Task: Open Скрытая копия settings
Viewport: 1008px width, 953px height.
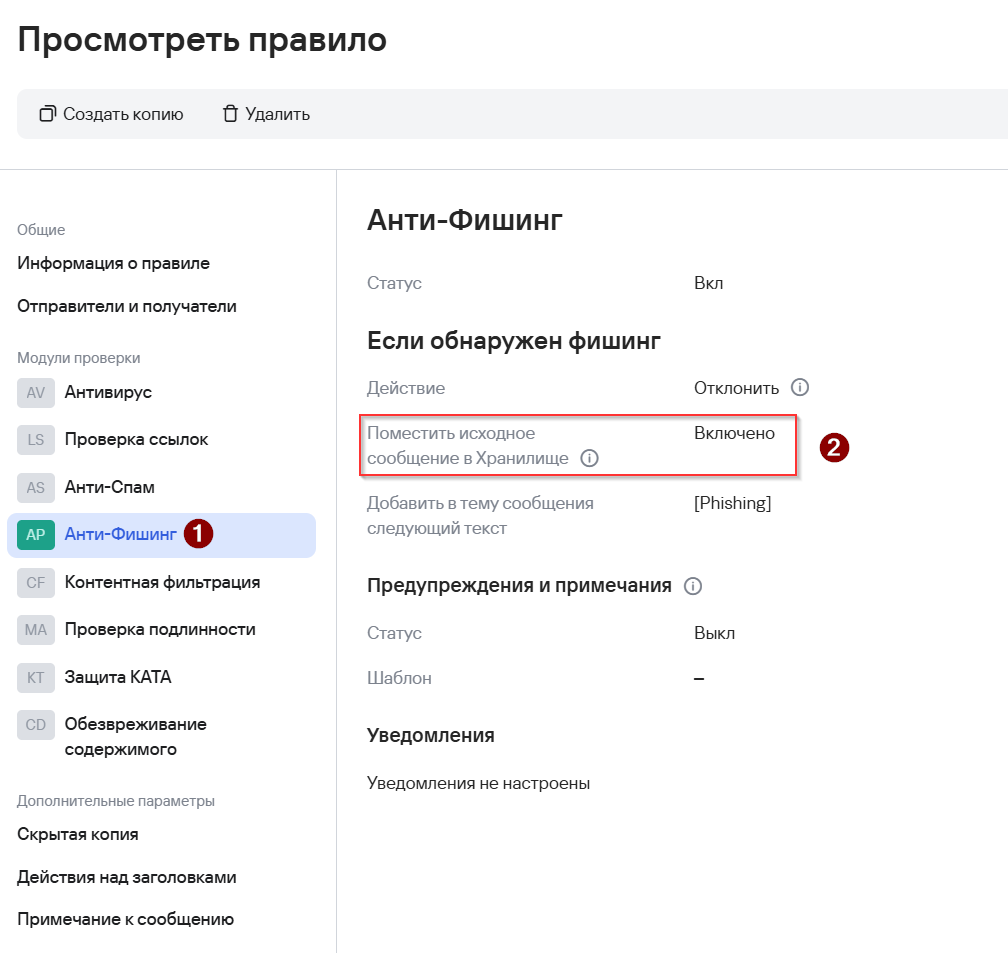Action: 78,834
